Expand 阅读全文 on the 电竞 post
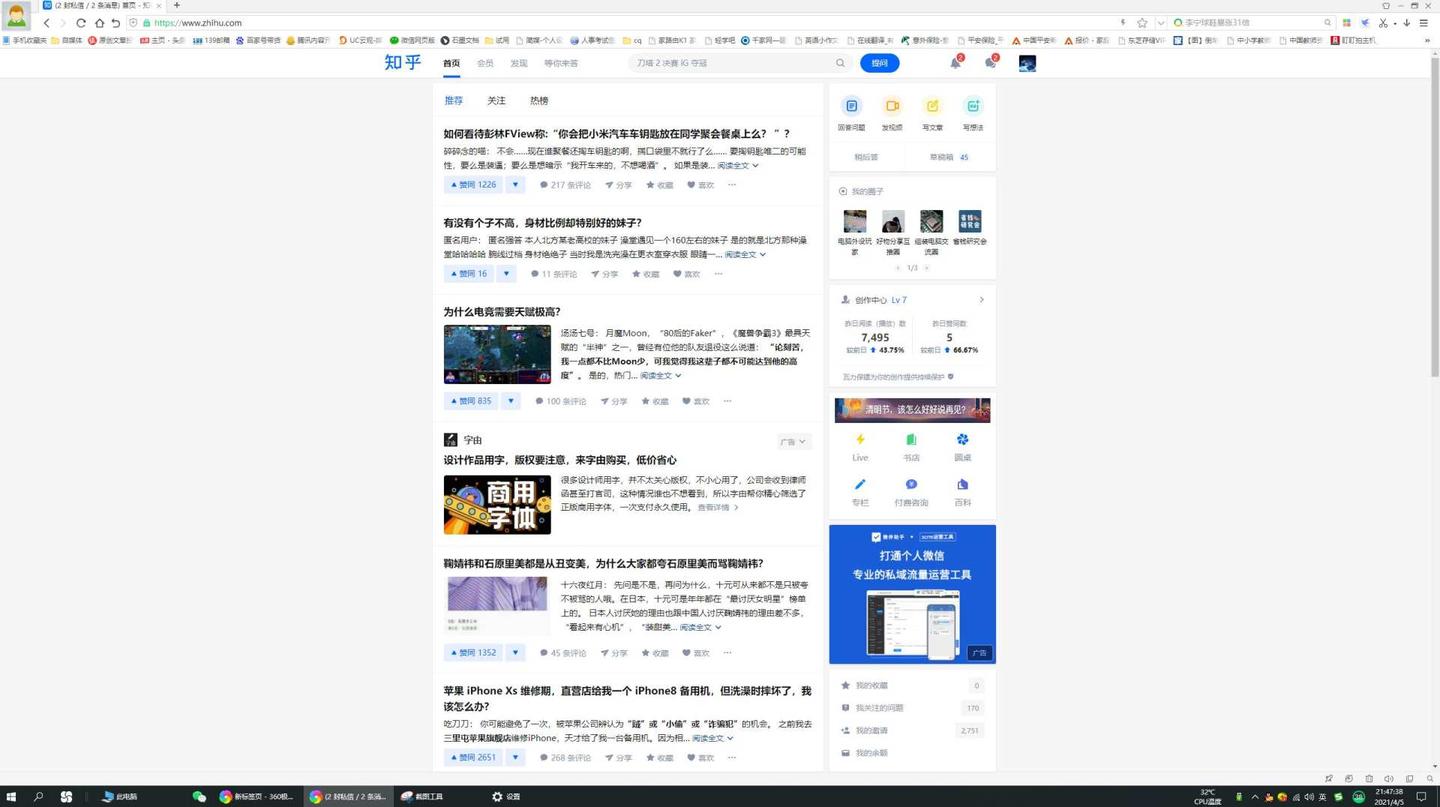Viewport: 1440px width, 807px height. tap(660, 376)
